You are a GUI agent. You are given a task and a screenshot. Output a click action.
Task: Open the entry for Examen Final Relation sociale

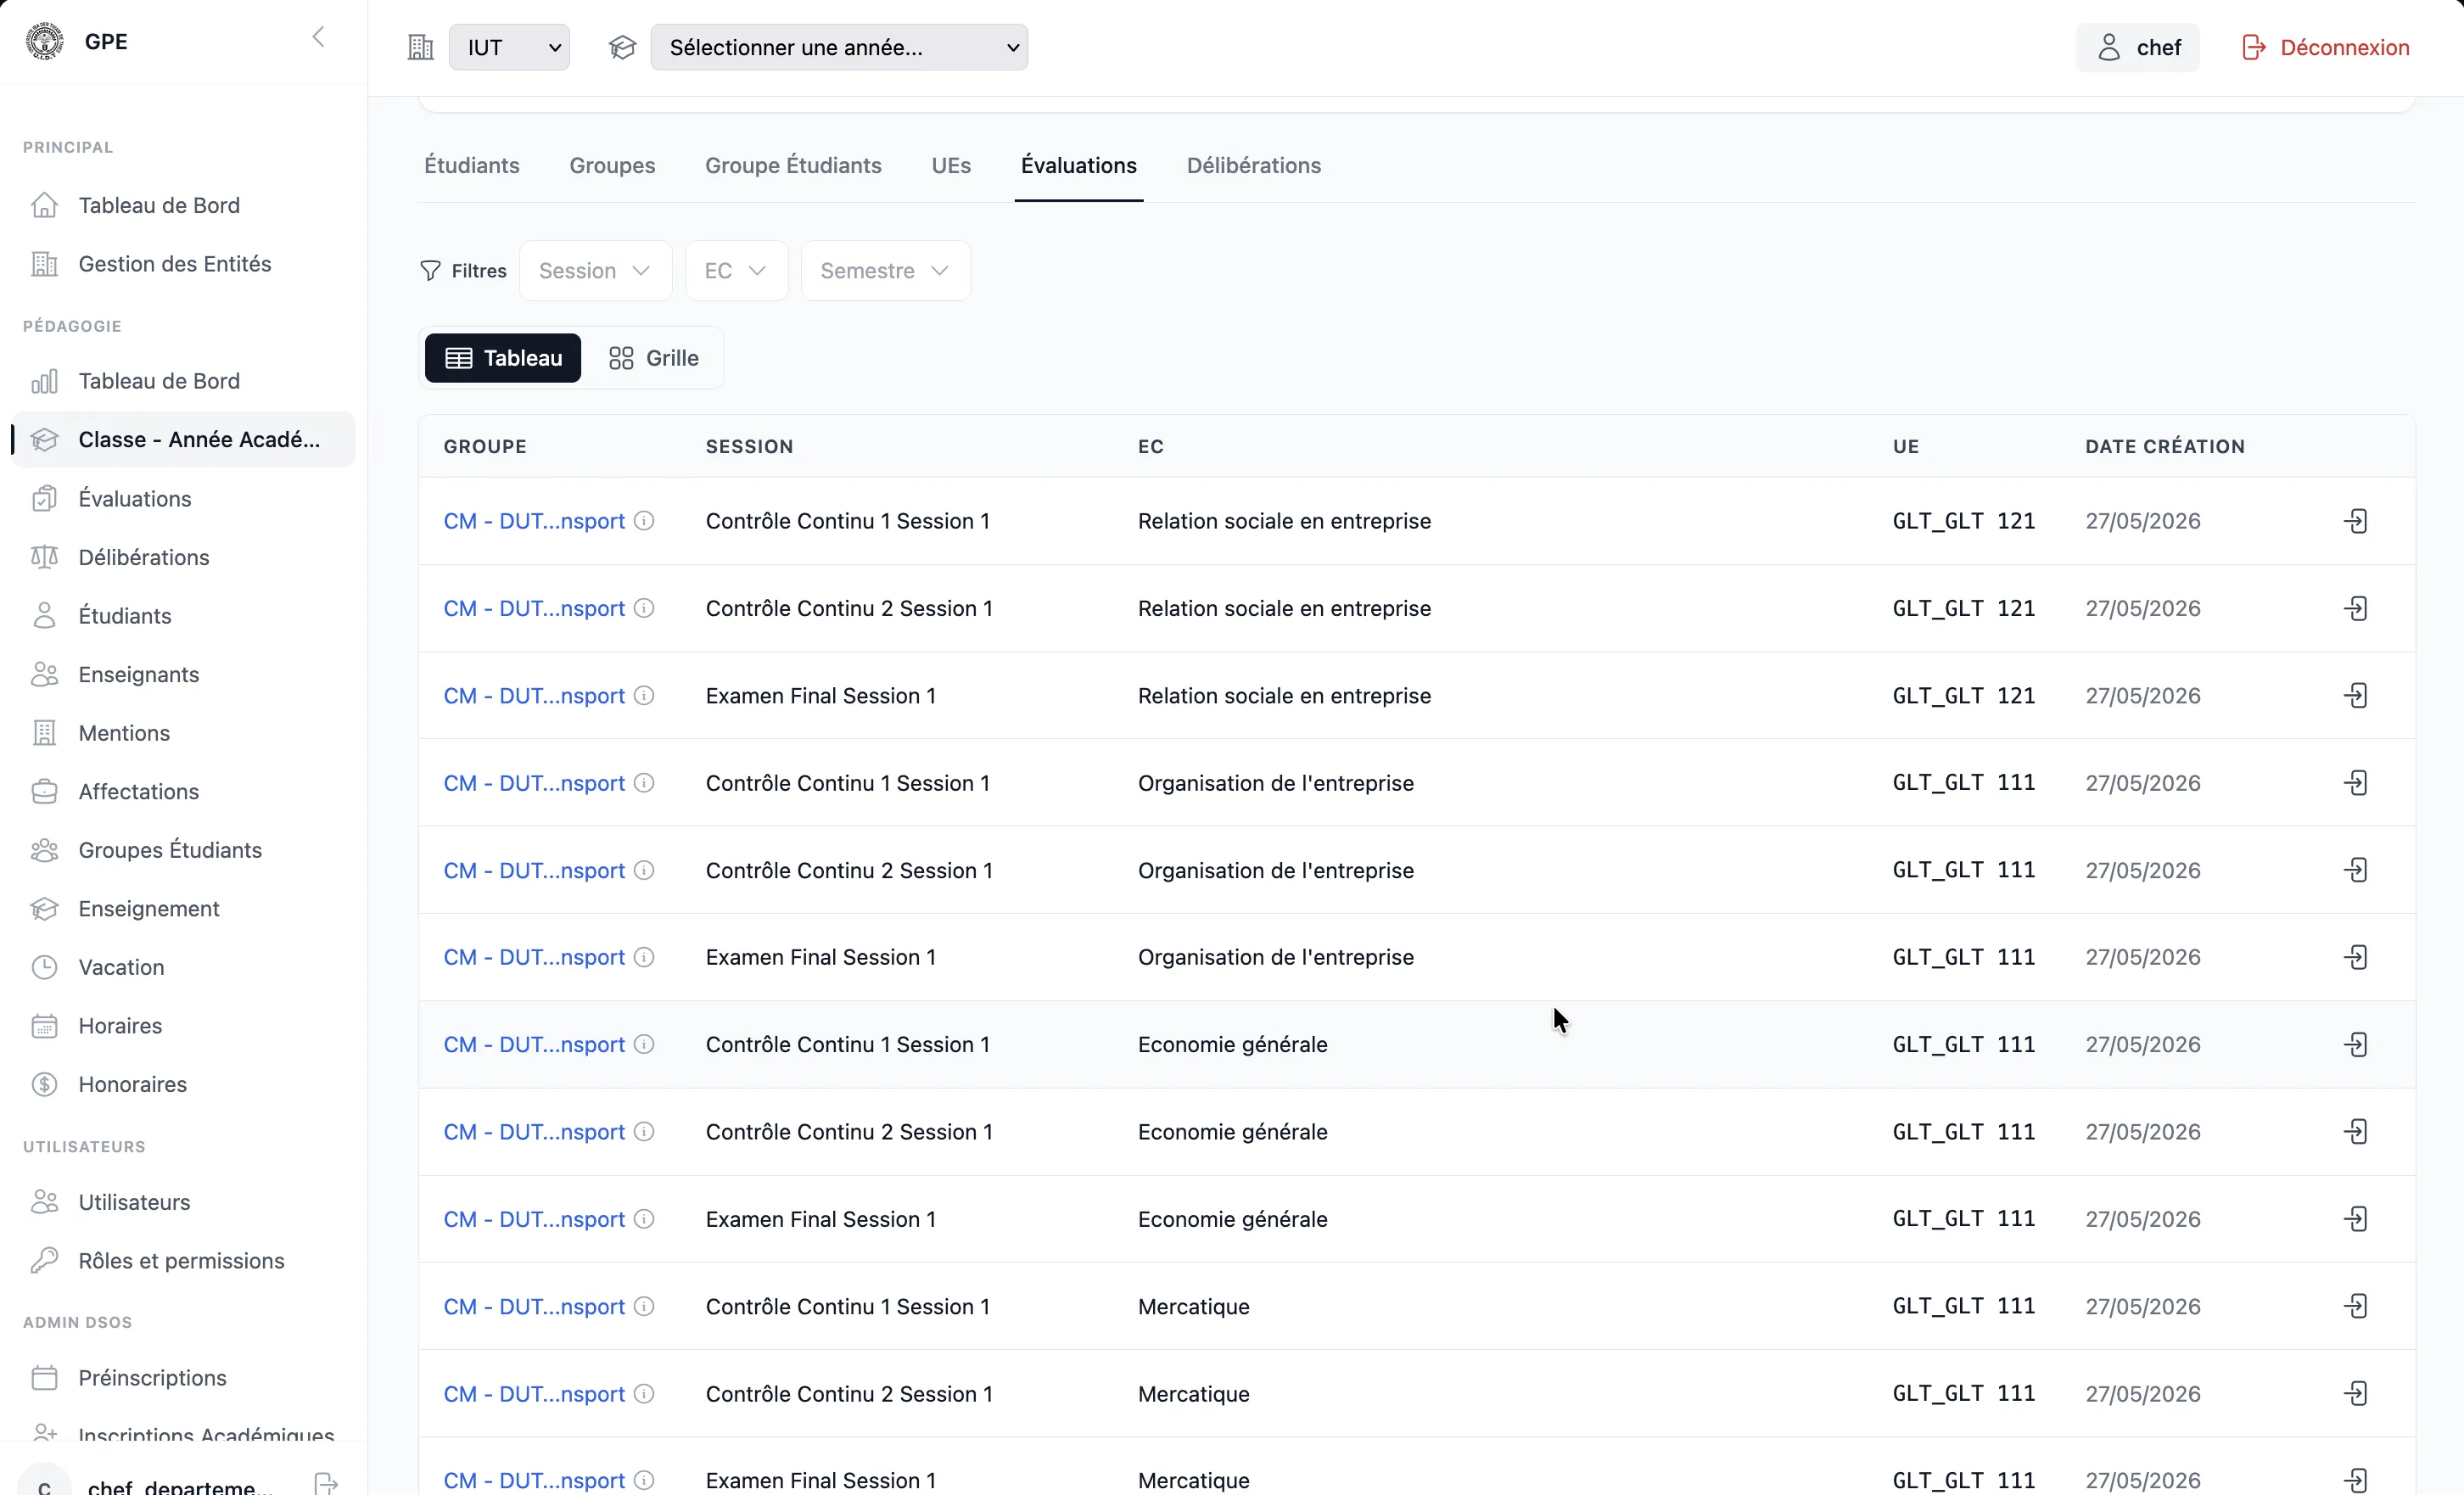pos(2356,695)
